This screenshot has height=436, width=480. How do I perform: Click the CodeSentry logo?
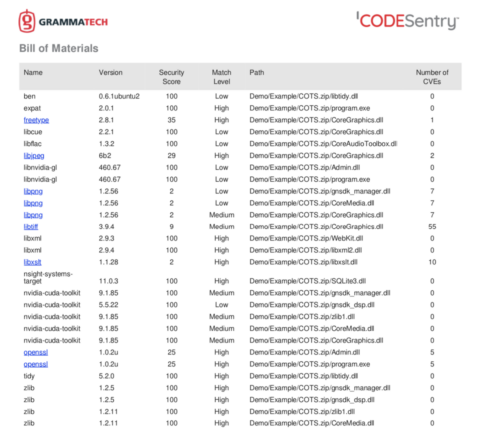[x=407, y=21]
